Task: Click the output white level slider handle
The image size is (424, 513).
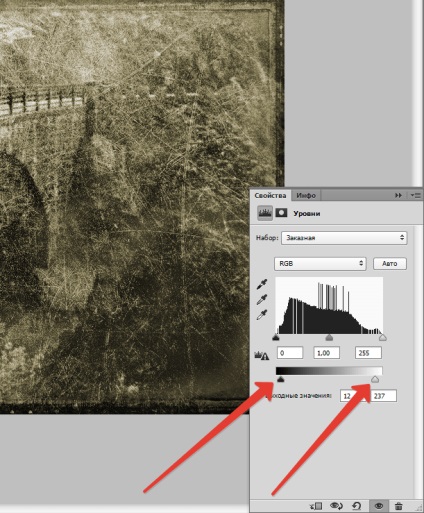Action: tap(375, 379)
